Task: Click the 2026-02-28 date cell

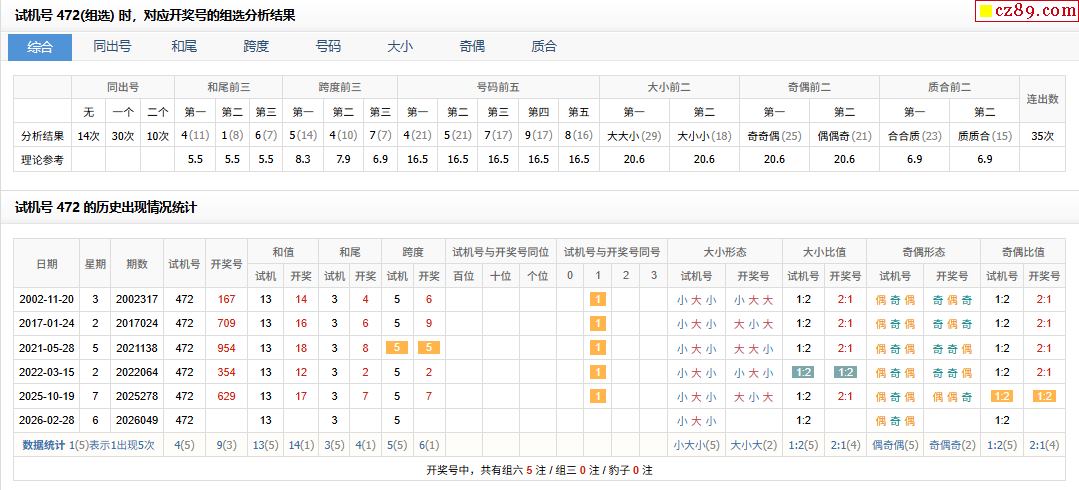Action: coord(46,420)
